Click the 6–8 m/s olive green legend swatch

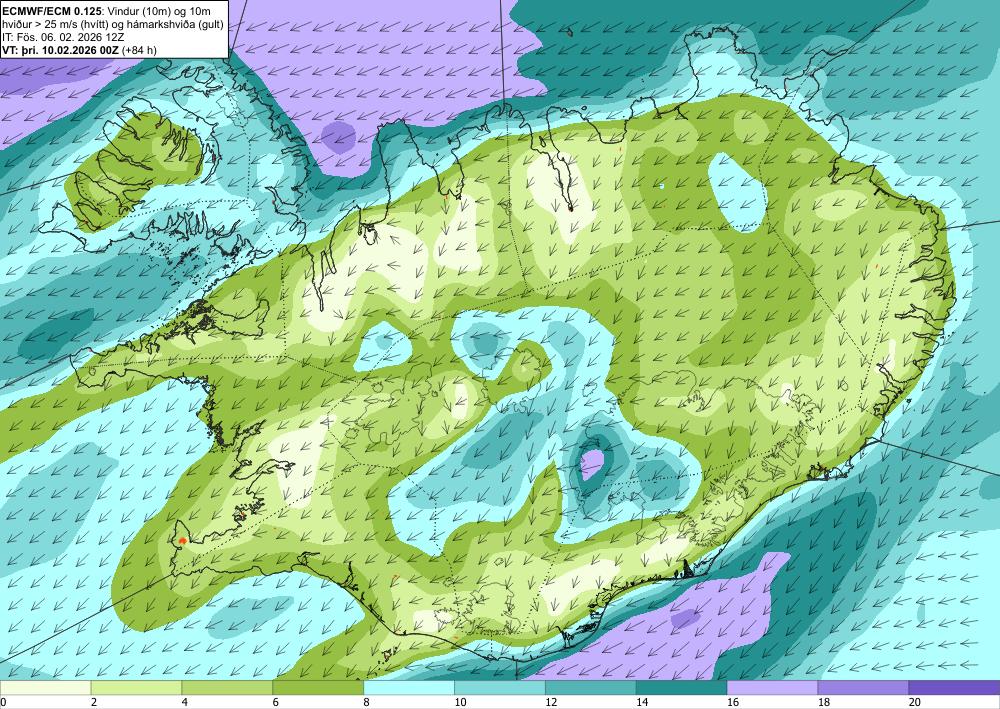pyautogui.click(x=318, y=688)
